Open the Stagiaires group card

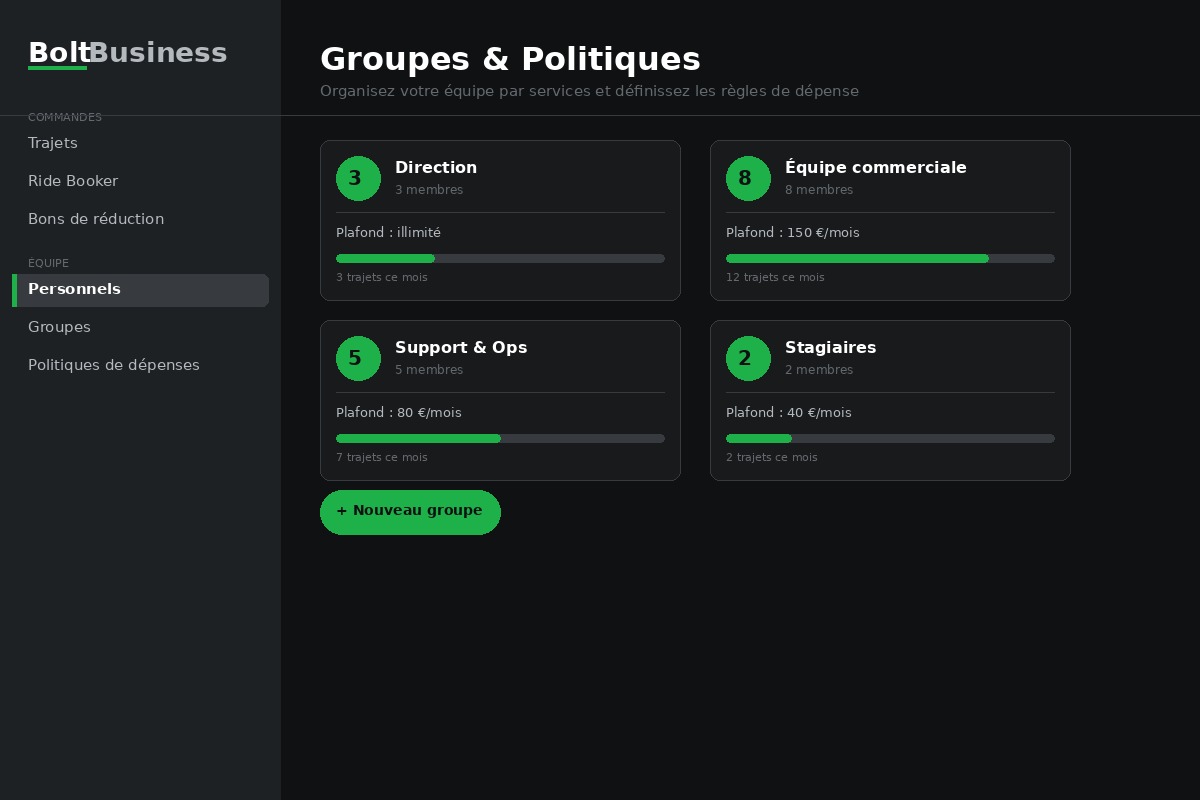coord(890,400)
